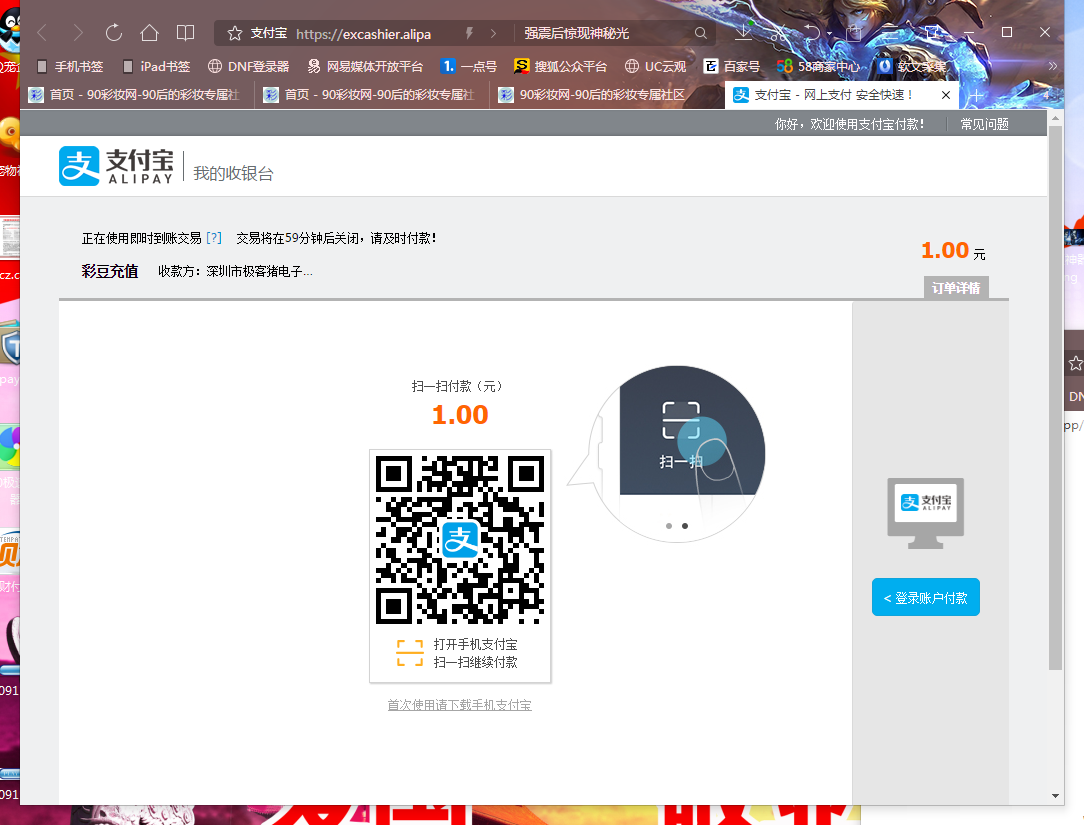
Task: Open the 手机书签 bookmark folder
Action: click(70, 66)
